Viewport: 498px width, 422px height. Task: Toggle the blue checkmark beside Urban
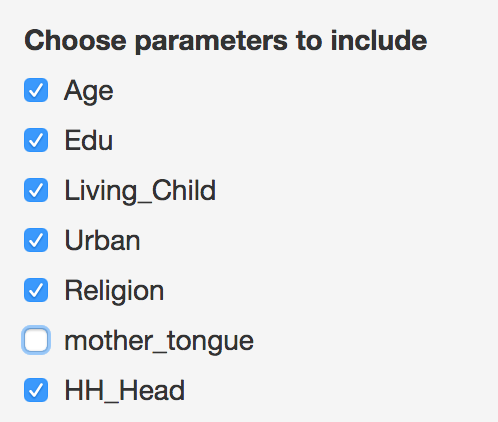coord(36,240)
